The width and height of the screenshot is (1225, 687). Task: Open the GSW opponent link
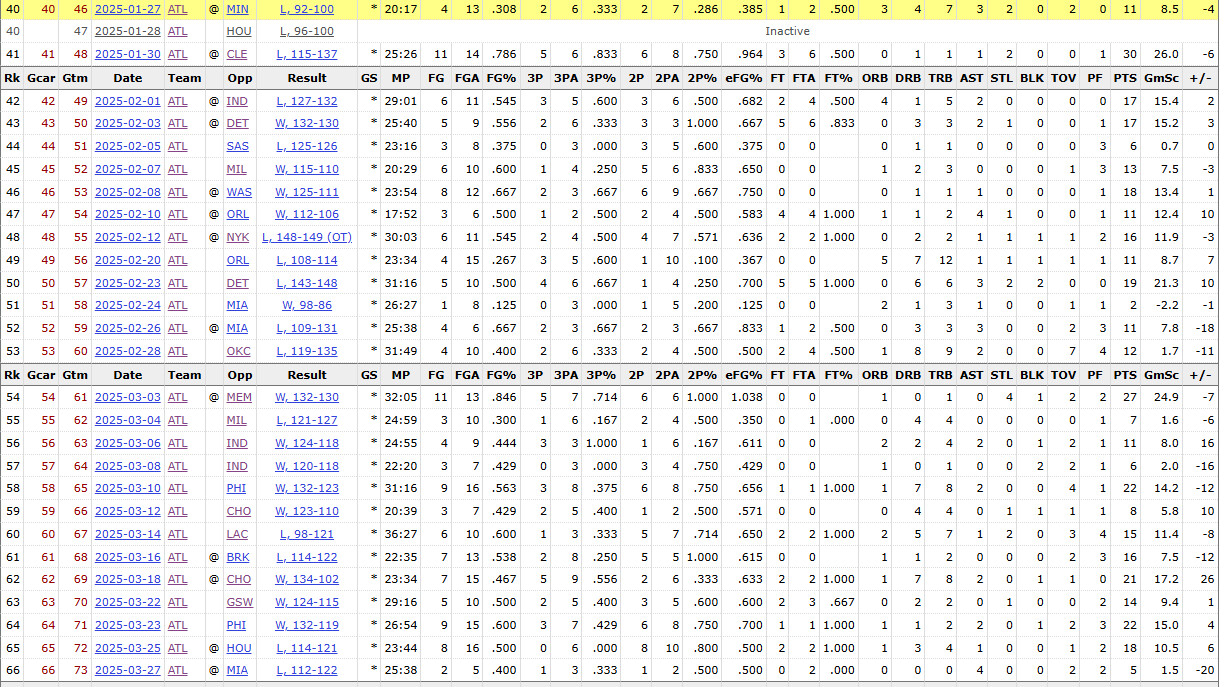pyautogui.click(x=239, y=602)
